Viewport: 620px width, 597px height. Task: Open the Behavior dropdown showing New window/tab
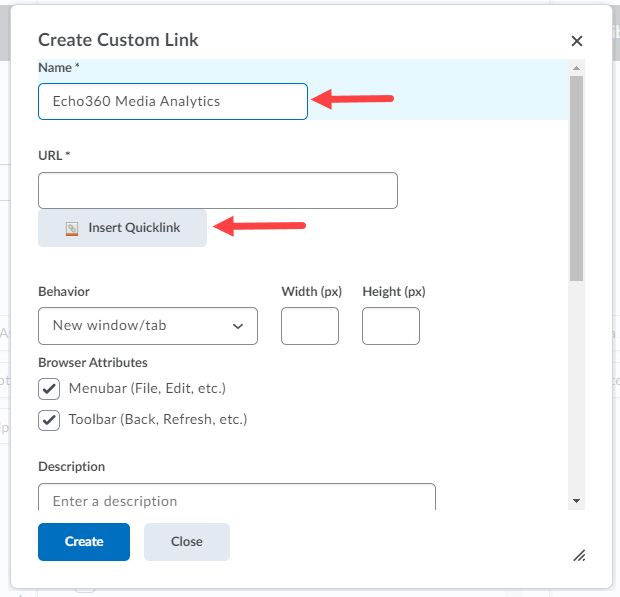point(148,326)
